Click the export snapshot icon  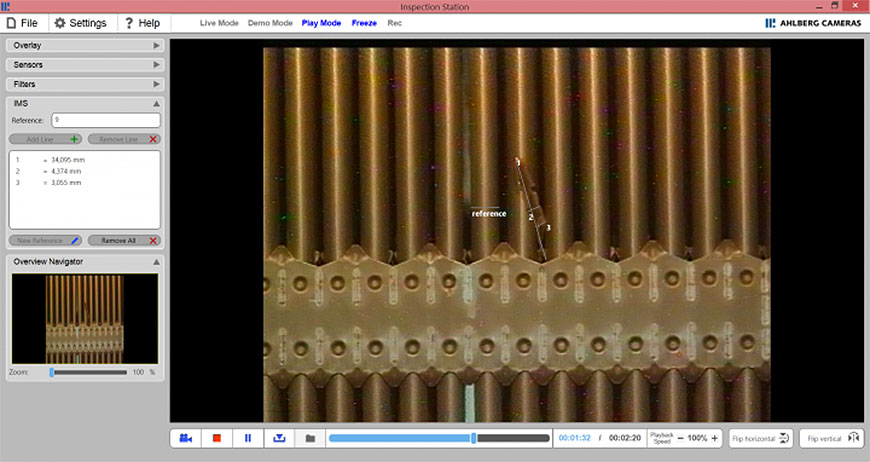(279, 438)
